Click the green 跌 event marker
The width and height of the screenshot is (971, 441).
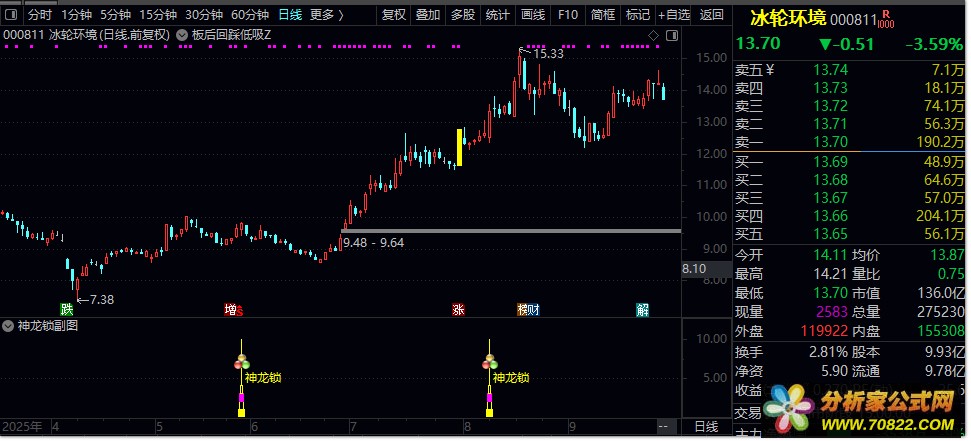(66, 310)
